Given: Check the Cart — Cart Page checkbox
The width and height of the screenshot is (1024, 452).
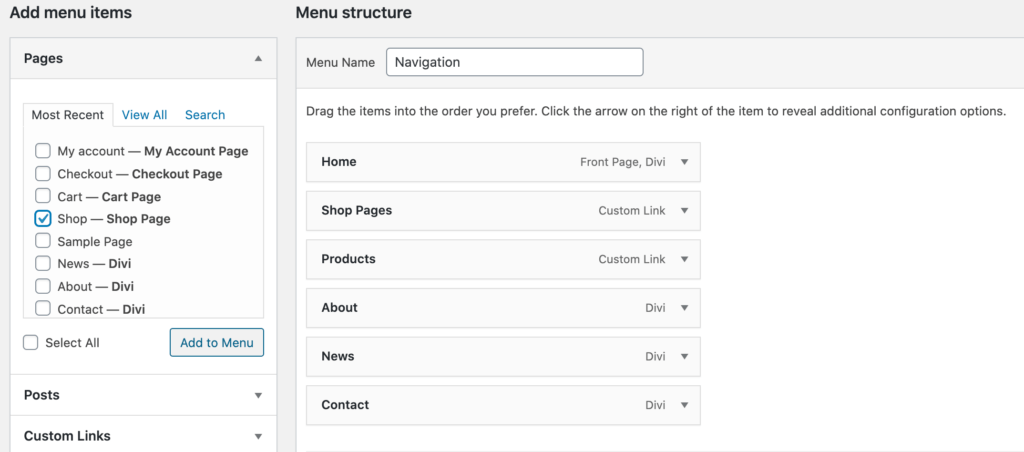Looking at the screenshot, I should [43, 196].
